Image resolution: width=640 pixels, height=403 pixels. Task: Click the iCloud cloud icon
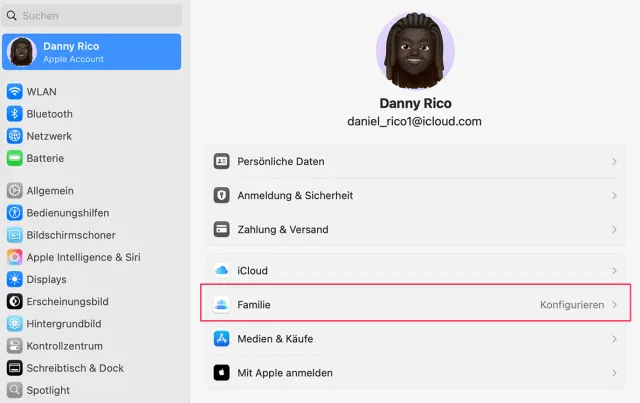coord(222,270)
